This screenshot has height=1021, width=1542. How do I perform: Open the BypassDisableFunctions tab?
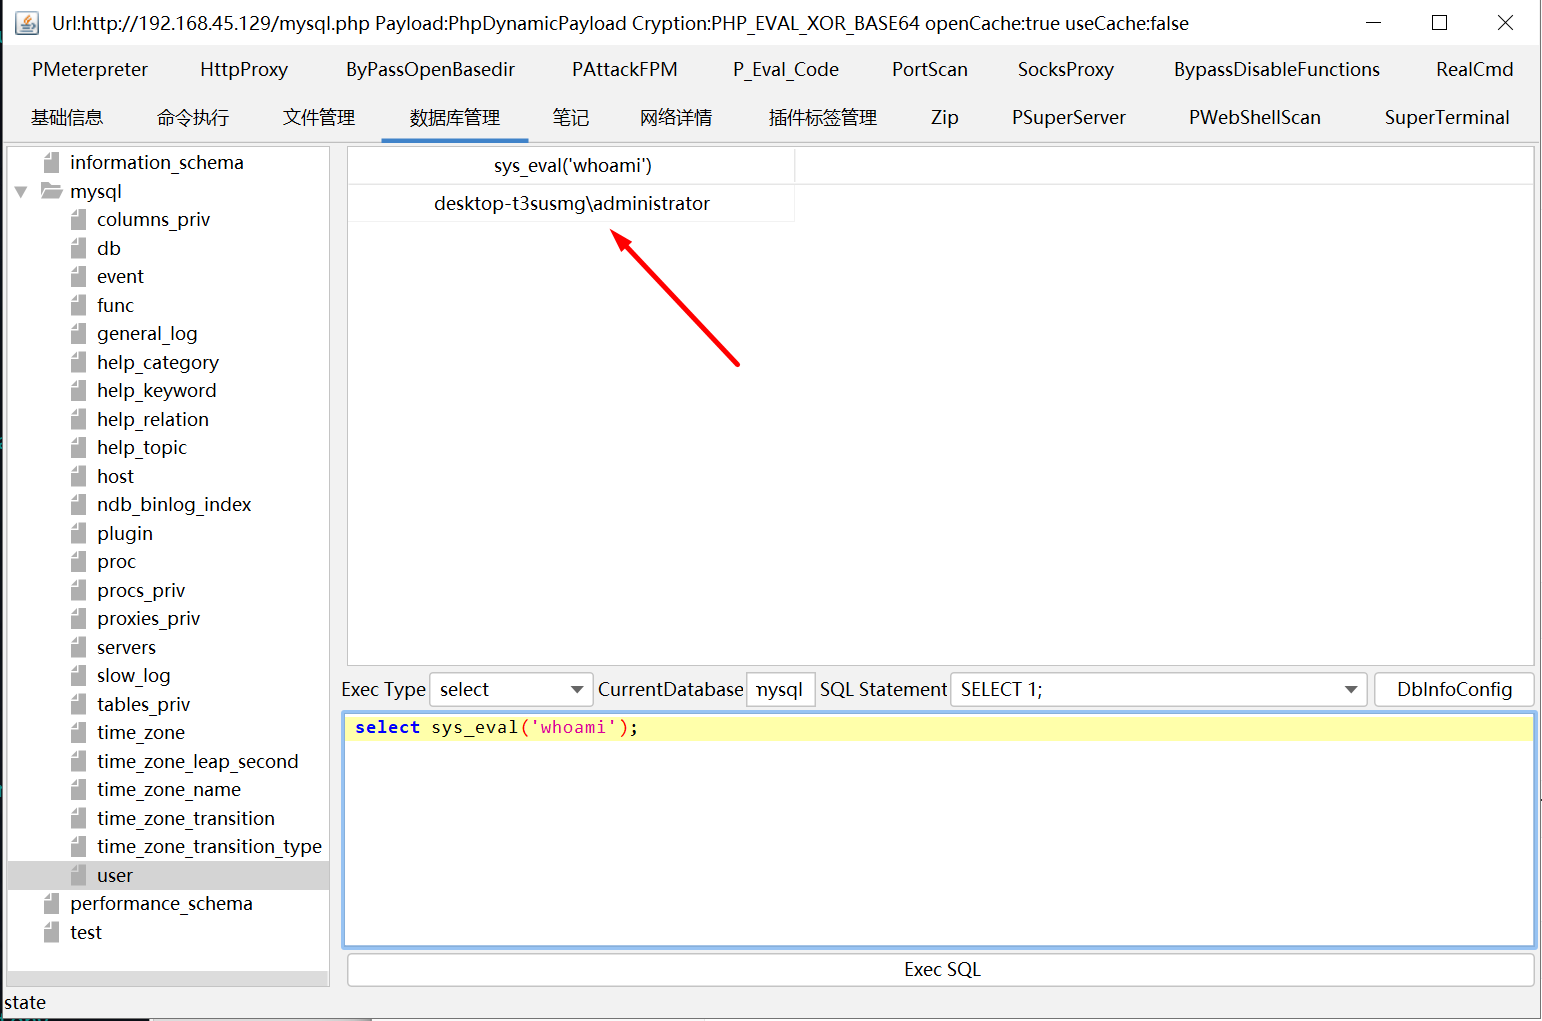[1277, 69]
